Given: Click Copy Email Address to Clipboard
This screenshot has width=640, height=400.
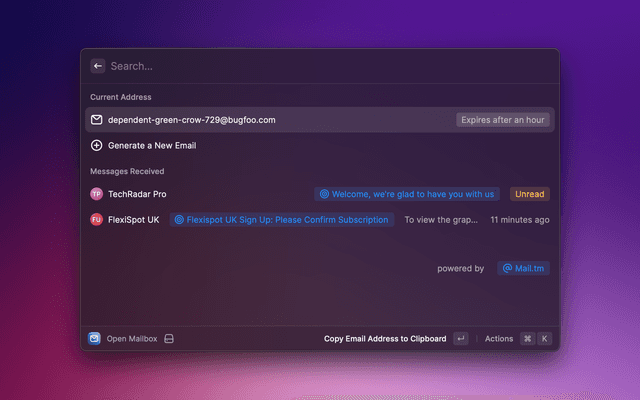Looking at the screenshot, I should [x=385, y=339].
